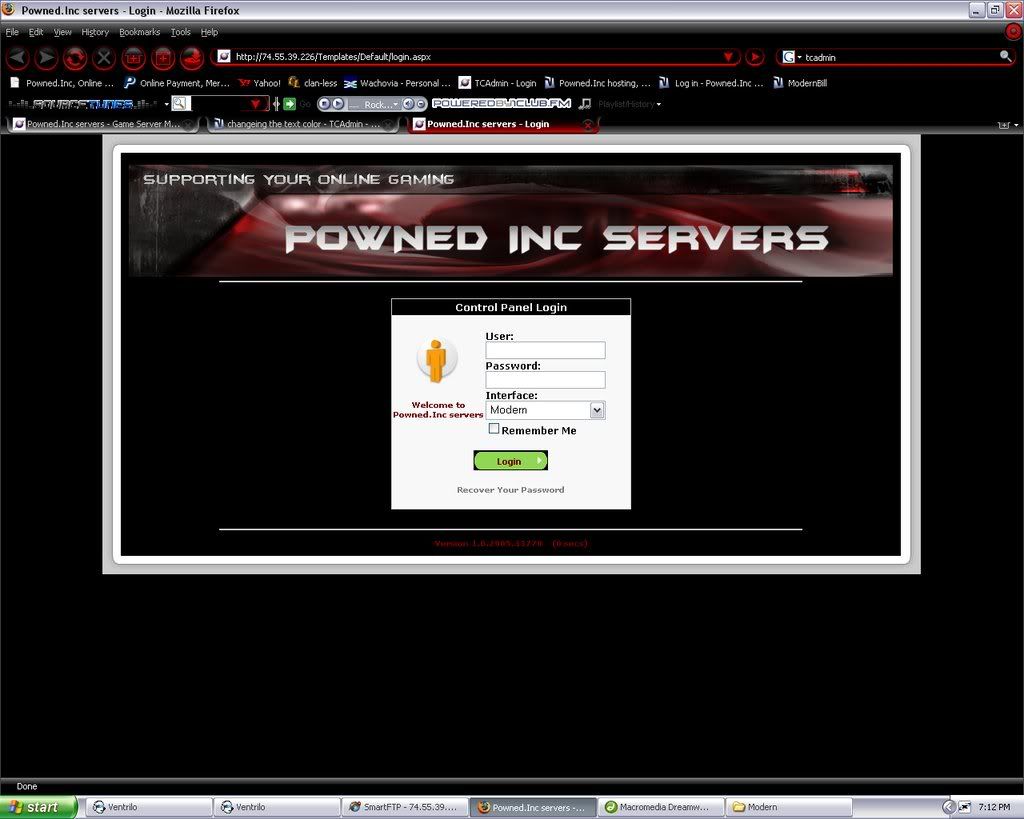Click the magnifier icon in the search box
Image resolution: width=1024 pixels, height=819 pixels.
(1005, 57)
